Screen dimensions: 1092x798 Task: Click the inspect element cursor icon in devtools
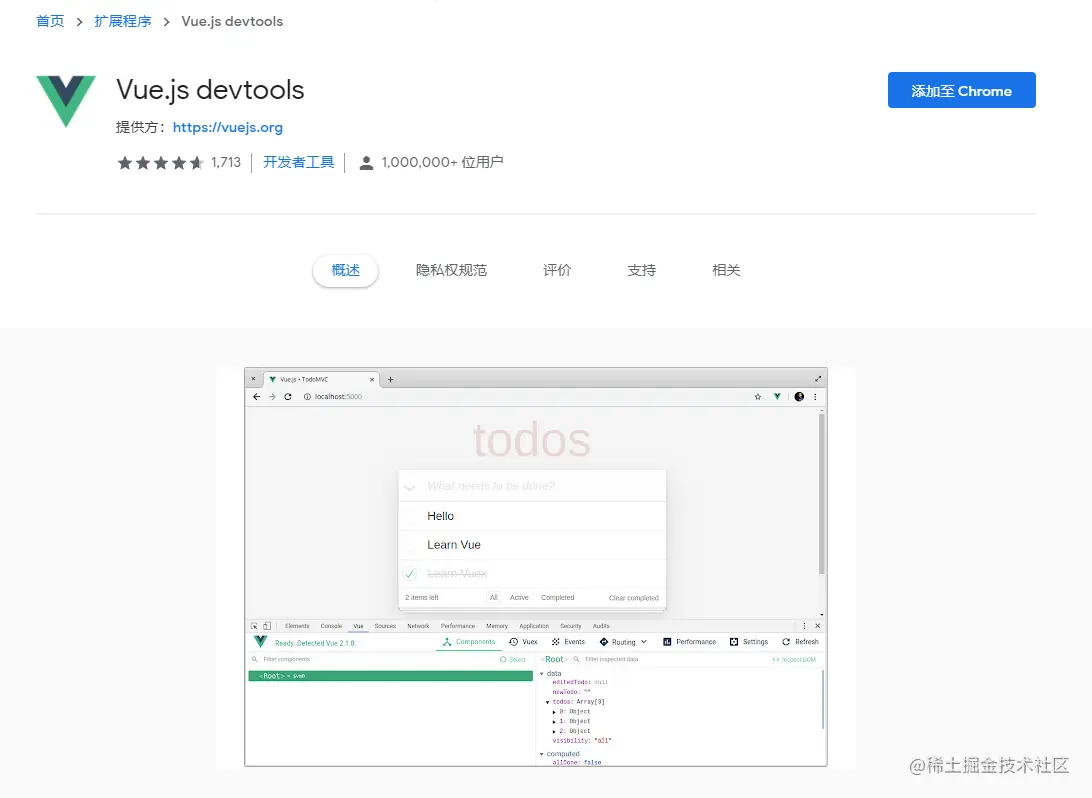point(254,626)
